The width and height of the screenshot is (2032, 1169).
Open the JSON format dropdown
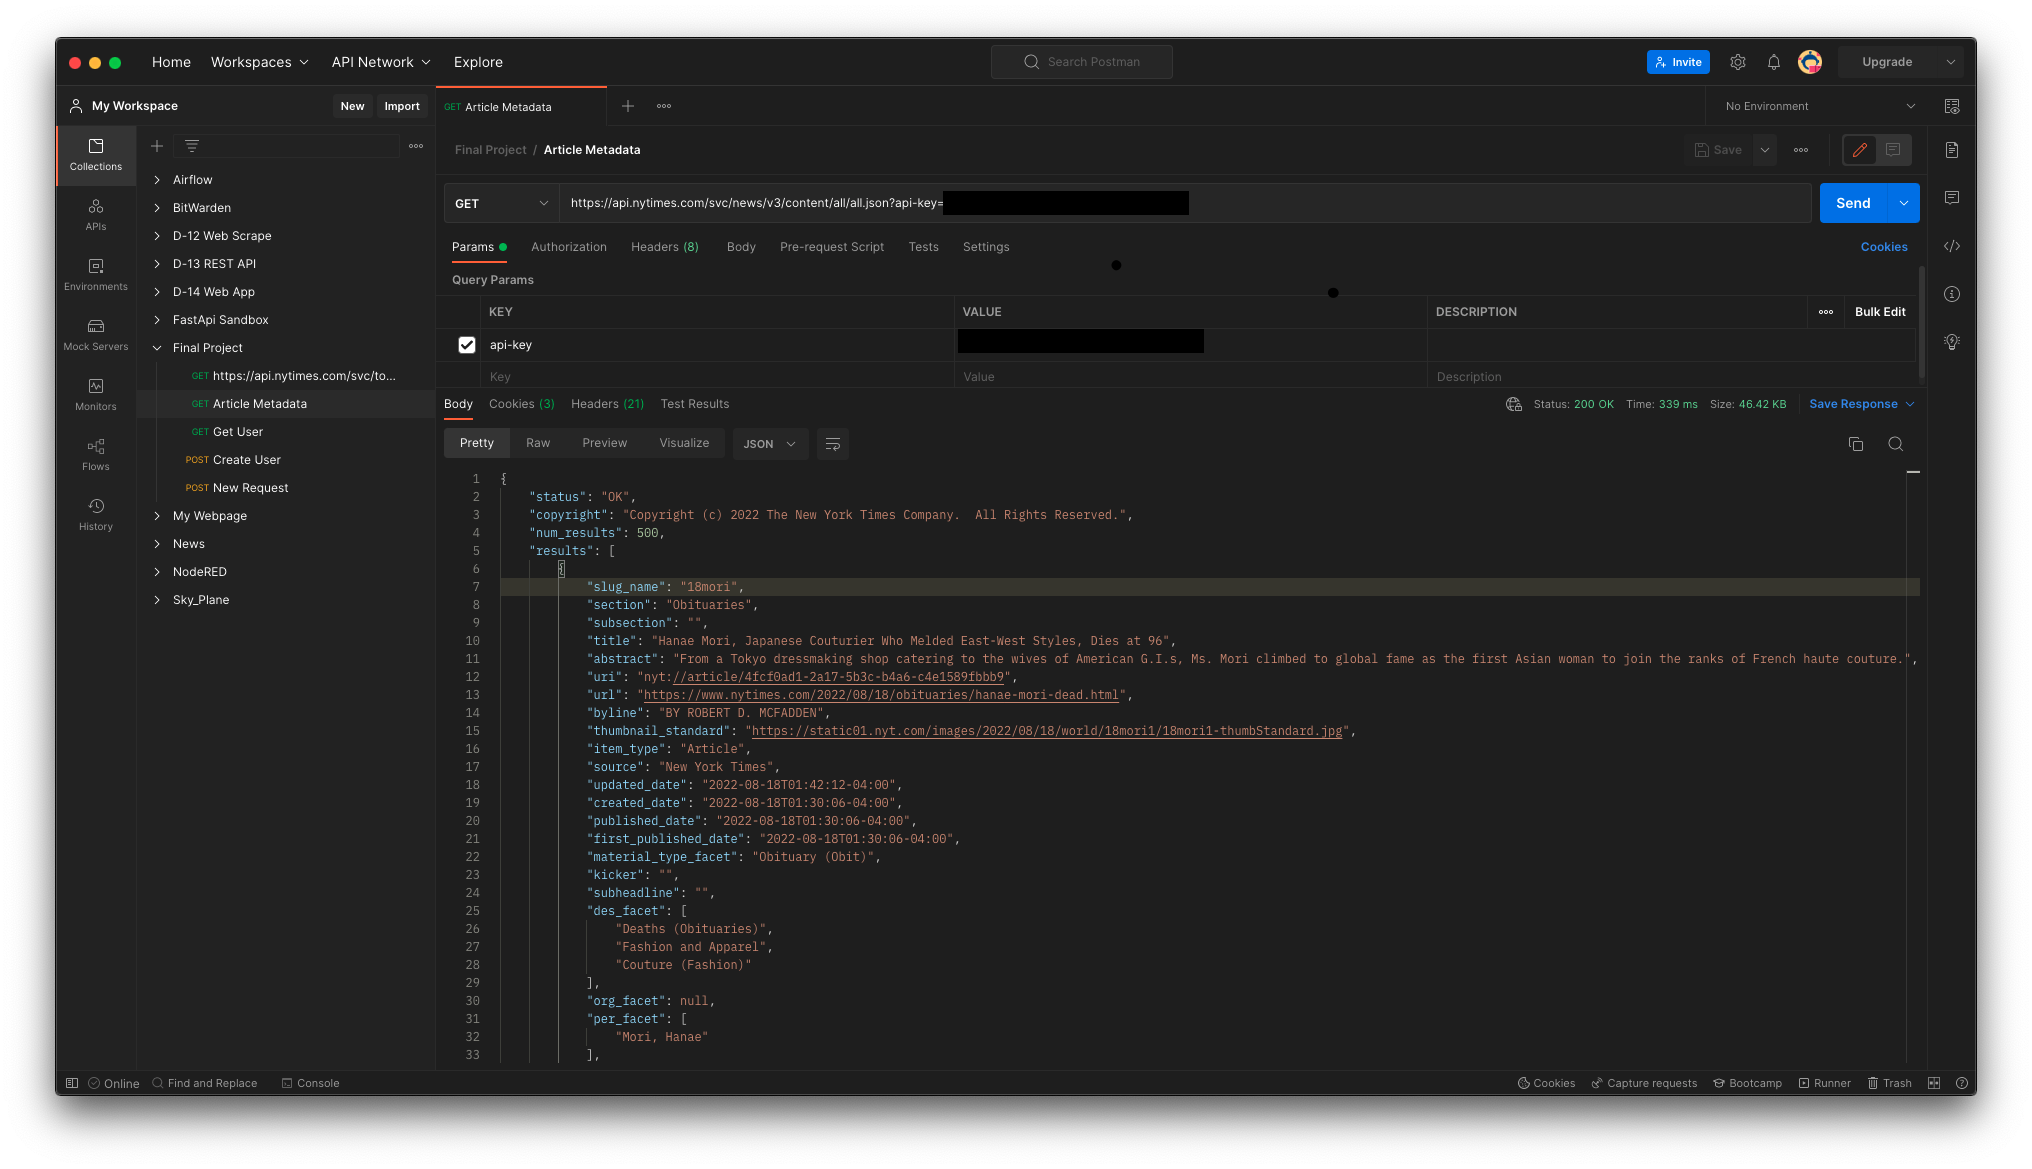(770, 444)
